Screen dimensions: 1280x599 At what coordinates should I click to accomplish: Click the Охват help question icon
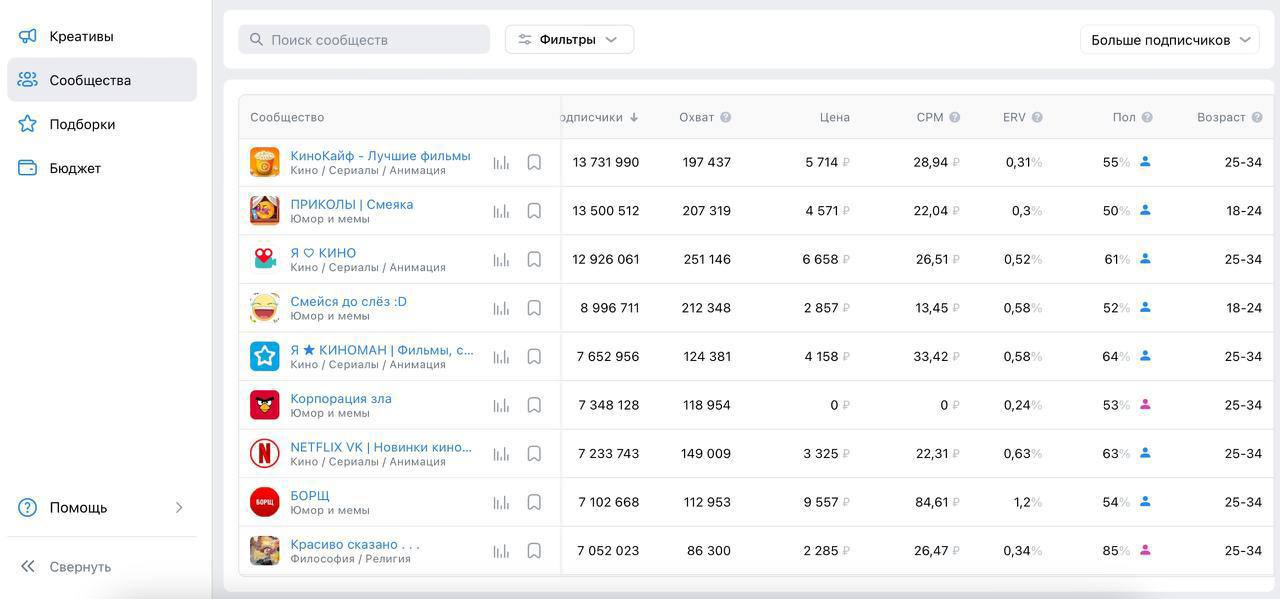pyautogui.click(x=726, y=117)
